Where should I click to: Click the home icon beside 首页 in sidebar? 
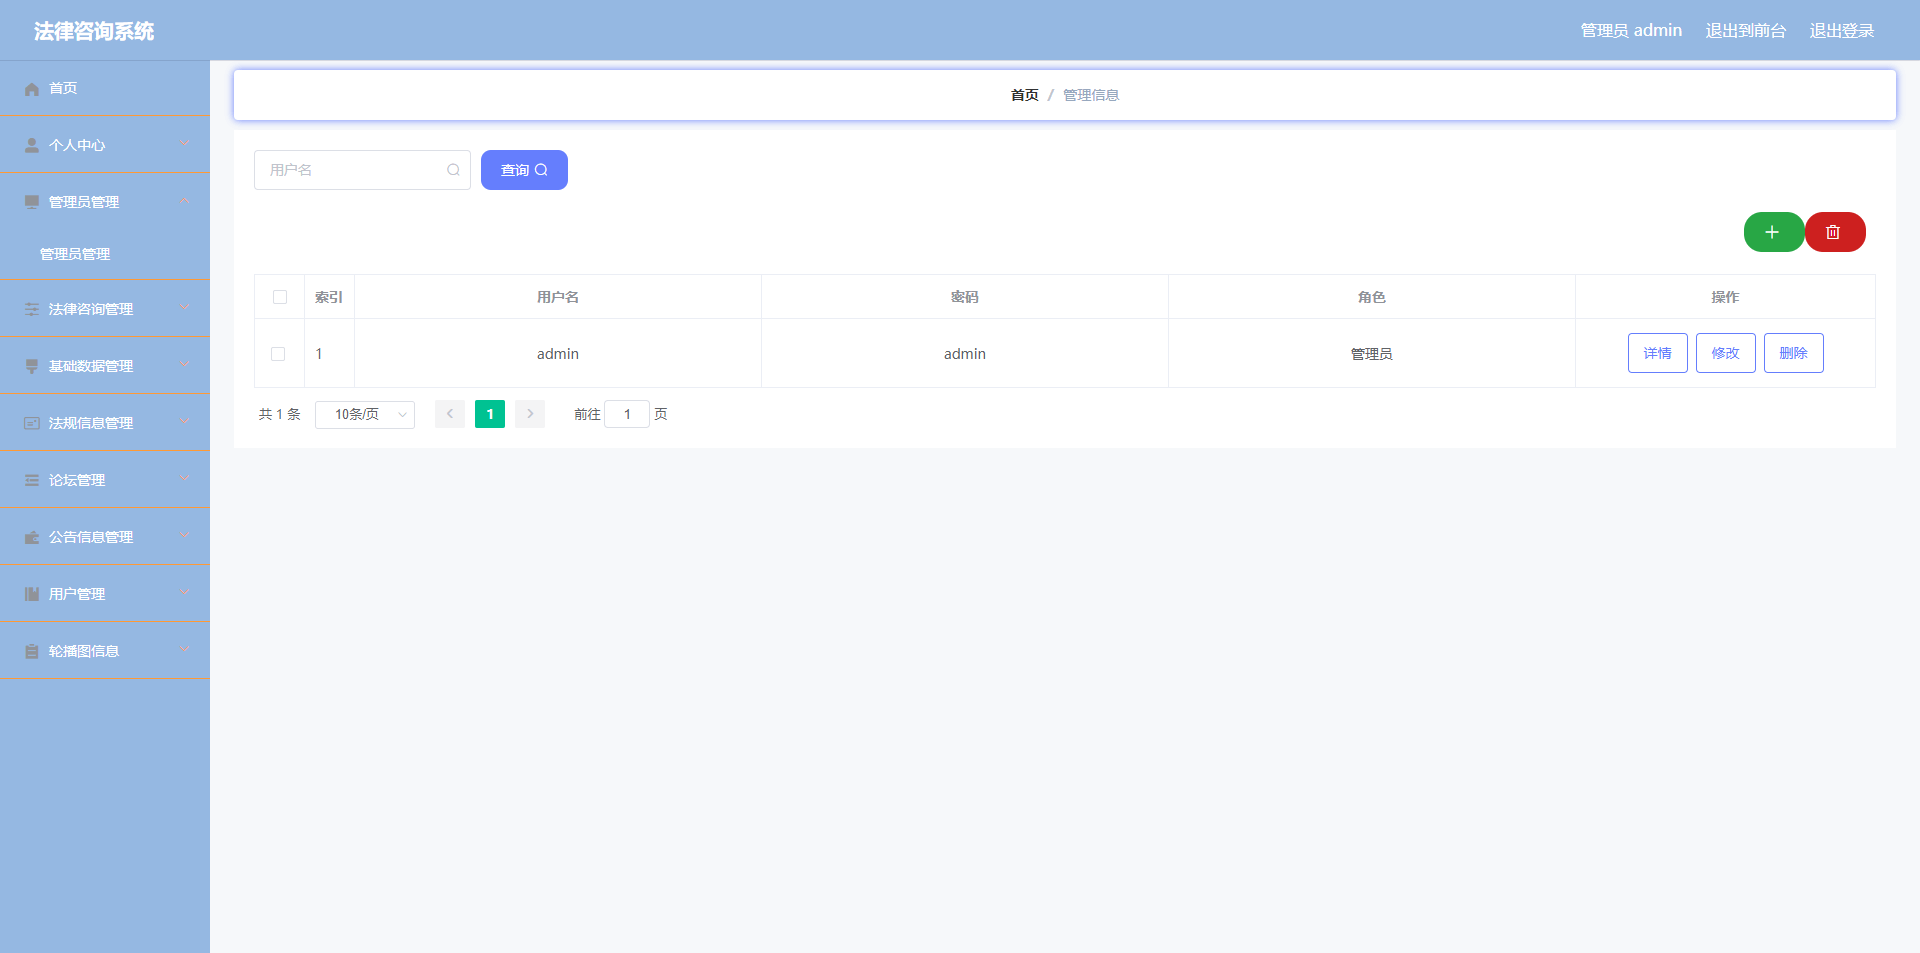pos(32,89)
